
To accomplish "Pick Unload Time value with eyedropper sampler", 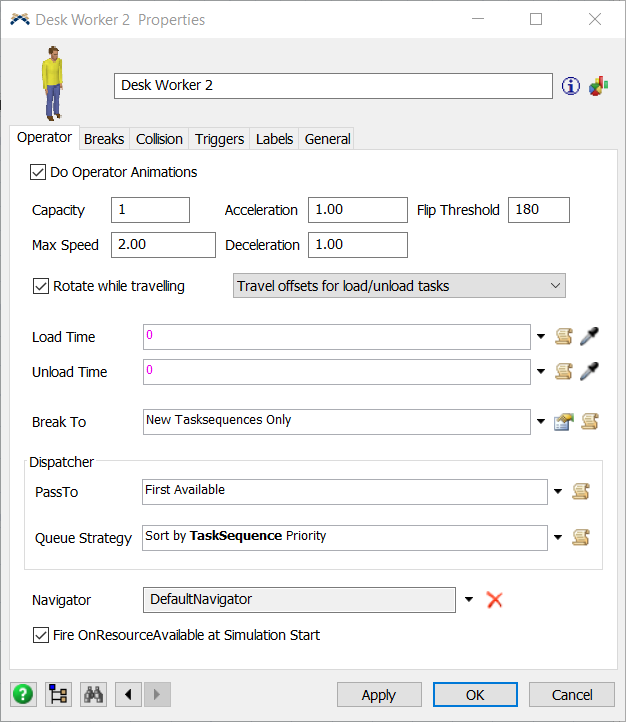I will 589,372.
